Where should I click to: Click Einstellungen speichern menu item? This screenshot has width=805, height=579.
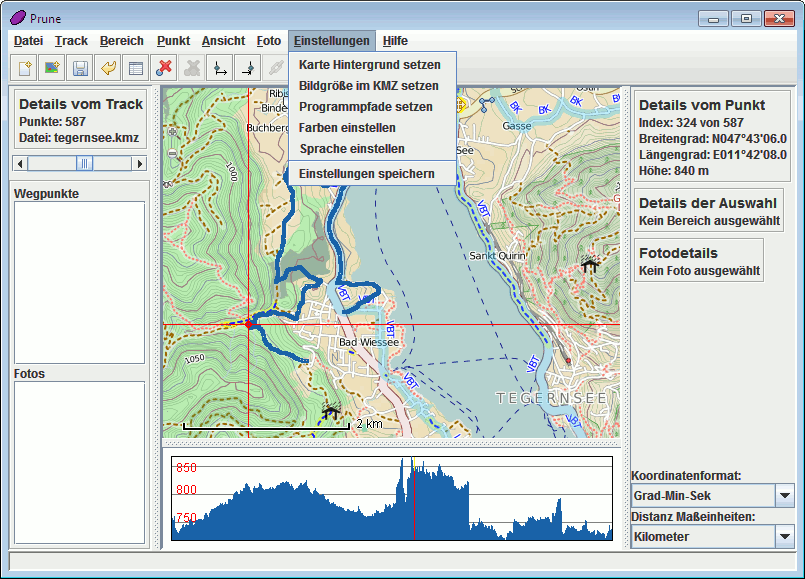click(366, 173)
